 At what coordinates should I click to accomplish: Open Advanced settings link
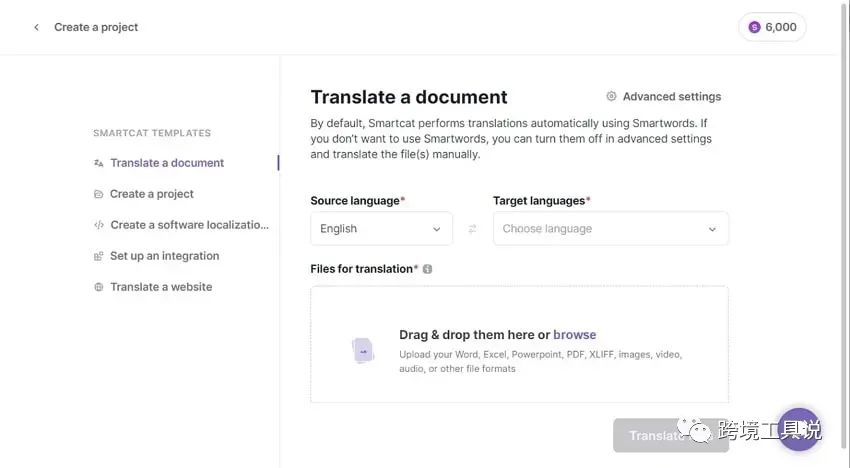[671, 97]
